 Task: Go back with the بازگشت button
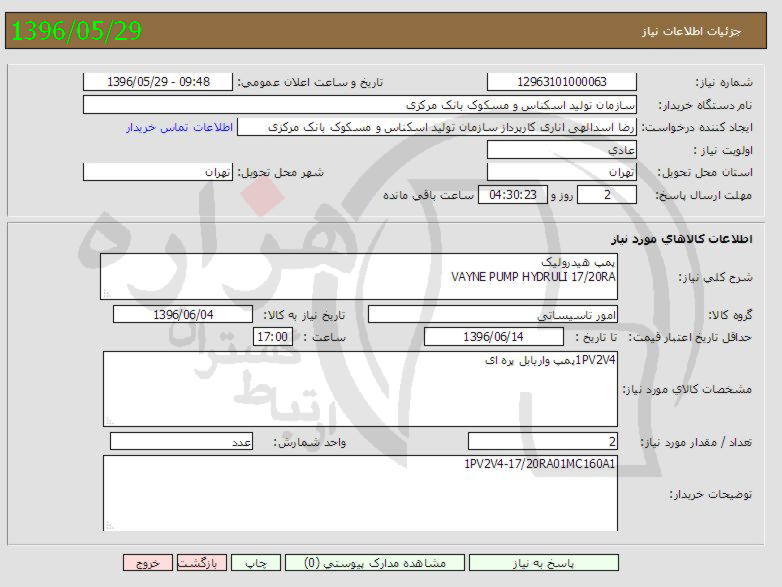(203, 563)
